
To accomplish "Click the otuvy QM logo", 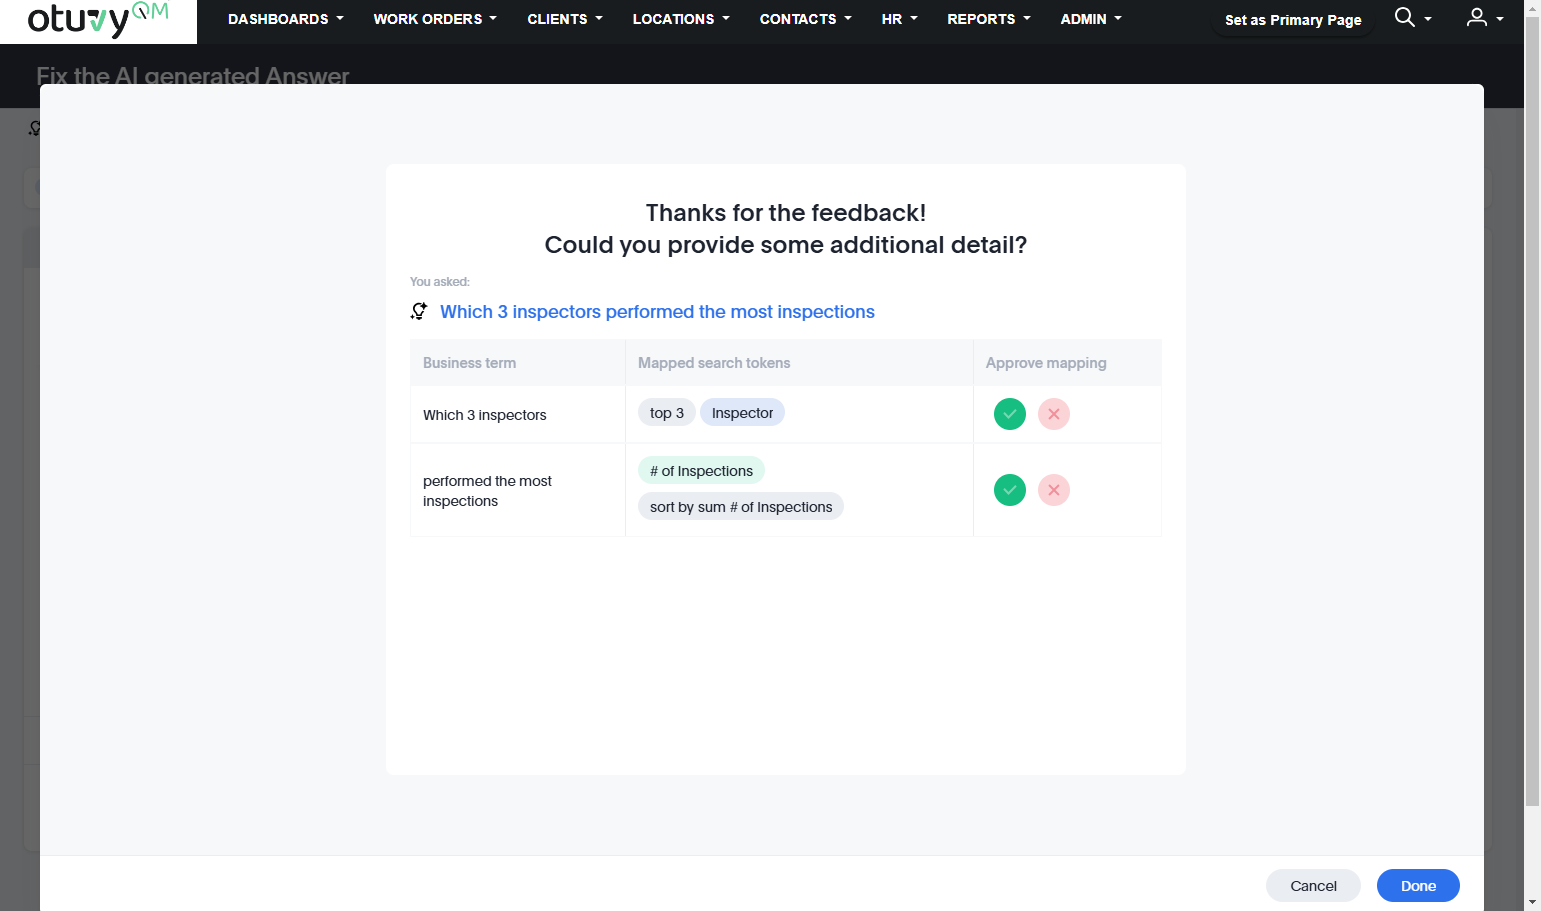I will point(98,20).
